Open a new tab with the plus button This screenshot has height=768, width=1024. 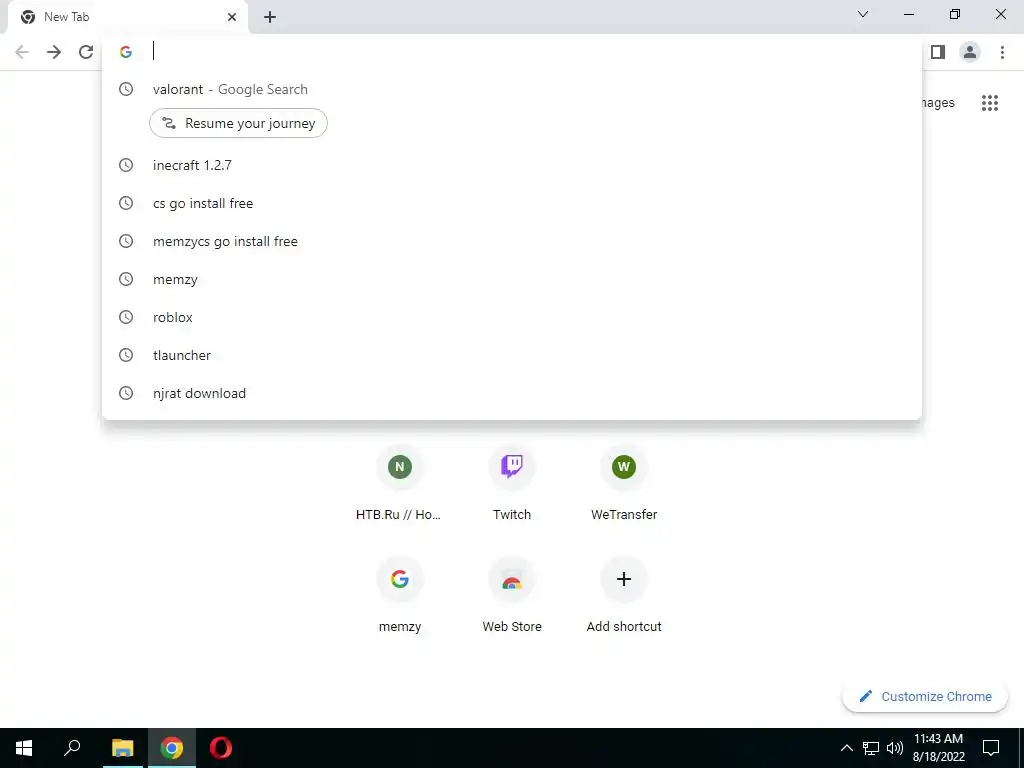pyautogui.click(x=270, y=17)
